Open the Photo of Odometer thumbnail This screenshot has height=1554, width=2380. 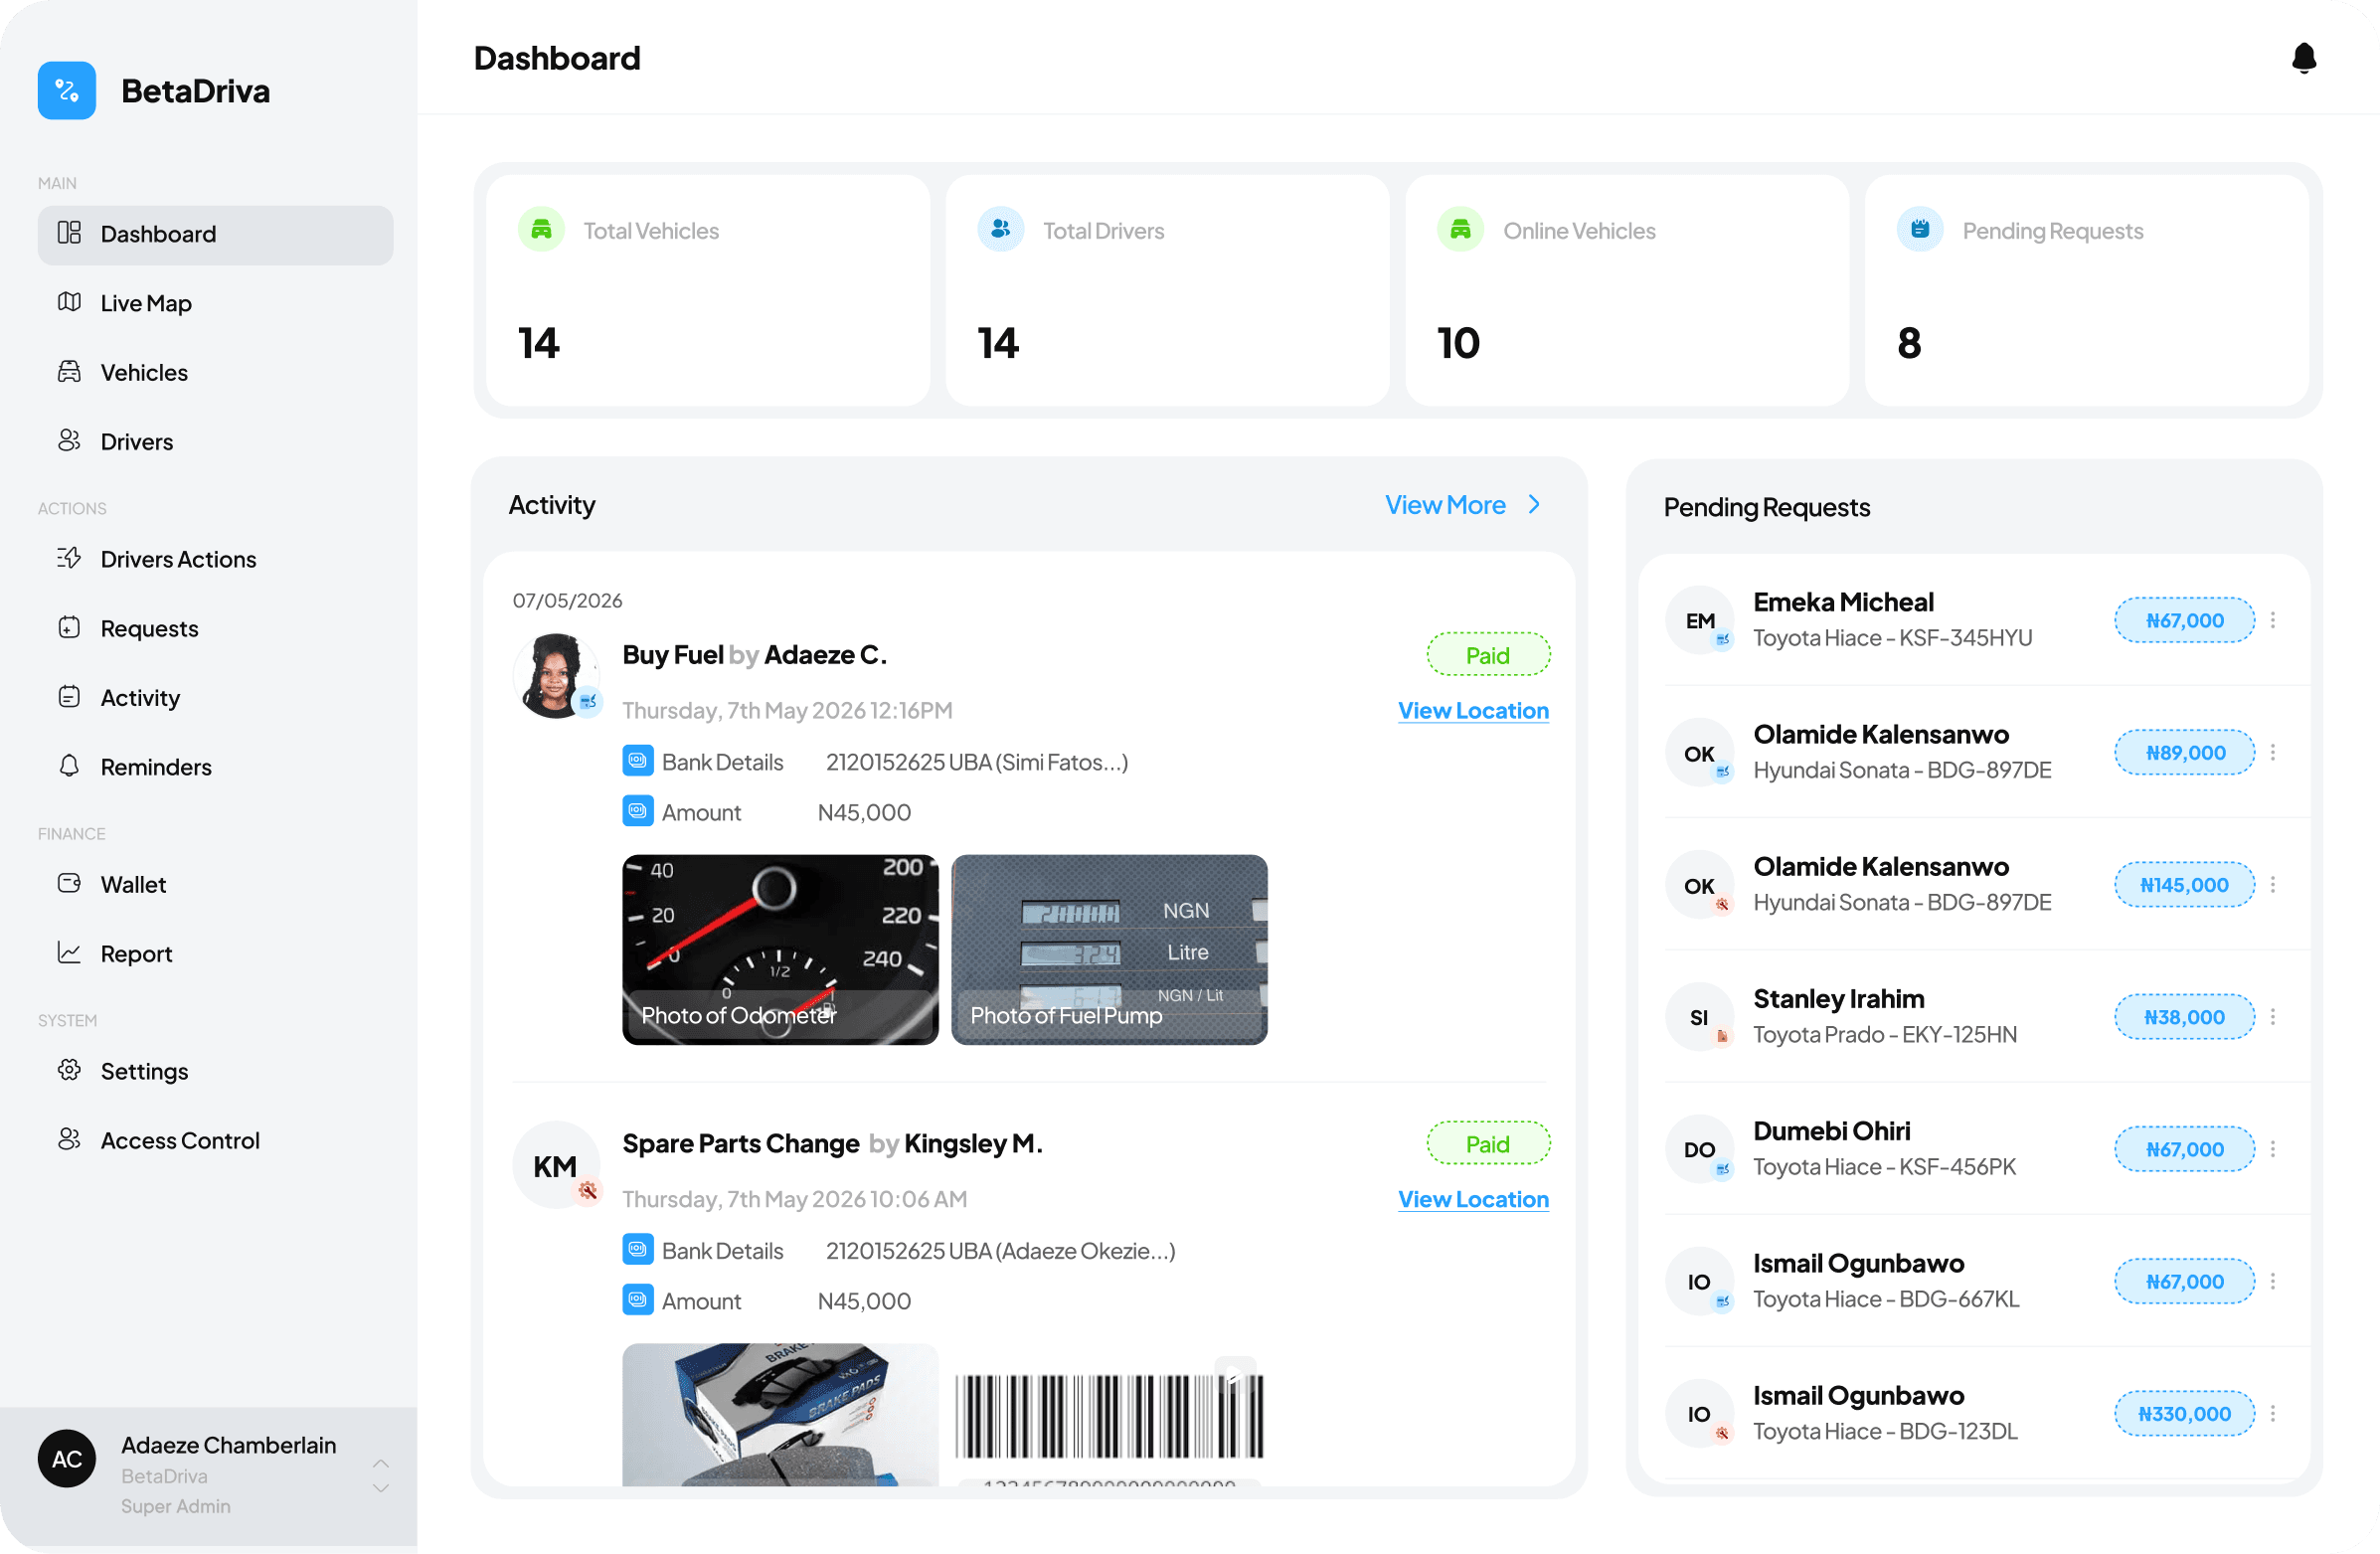coord(780,950)
